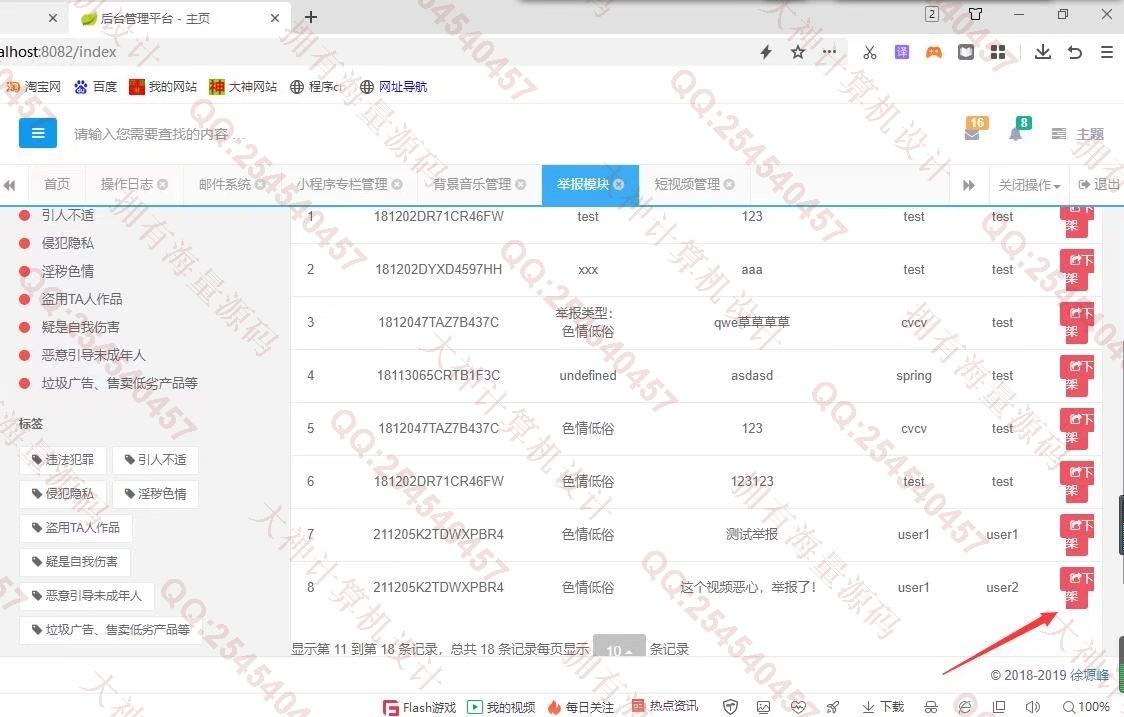Screen dimensions: 1124x717
Task: Click the 垃圾广告、售卖低劣产品等 tag button
Action: point(110,630)
